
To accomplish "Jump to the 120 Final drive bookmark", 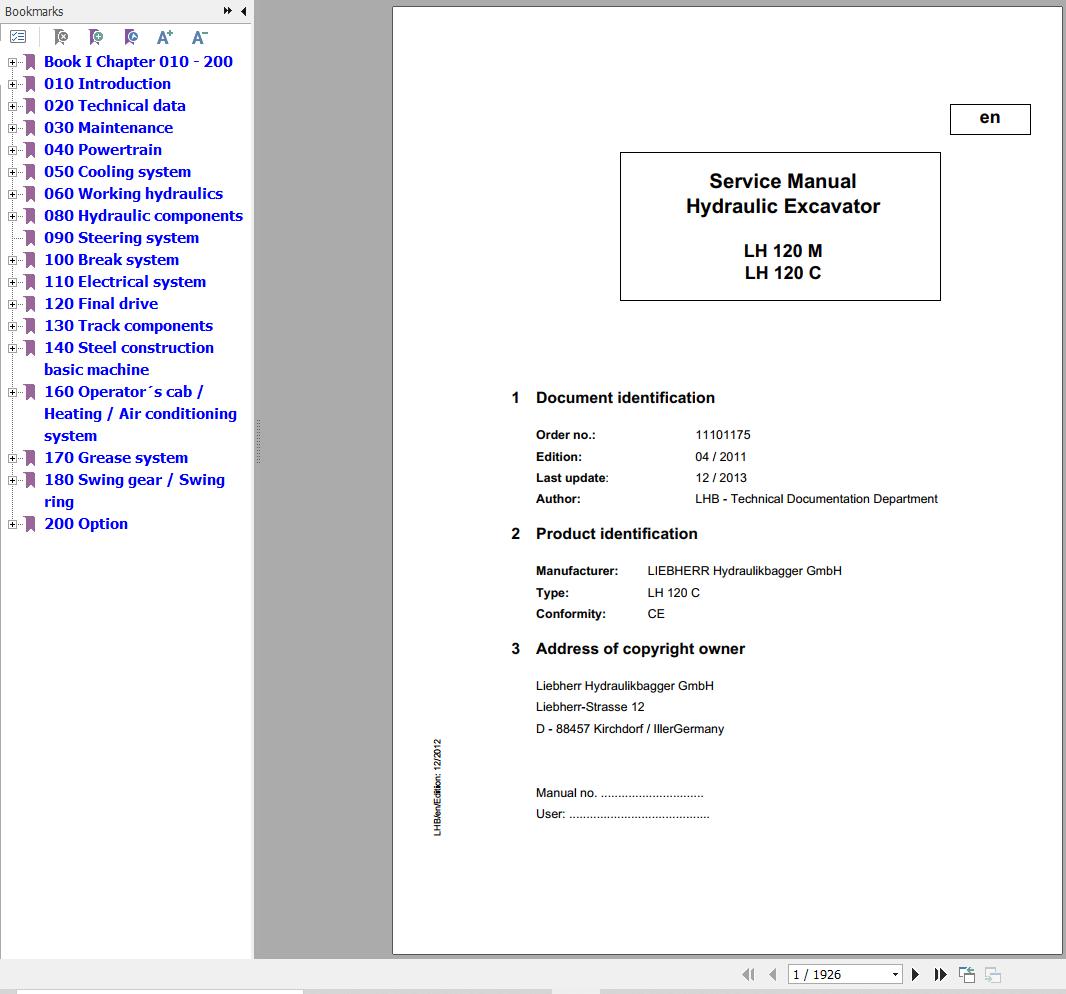I will pos(101,304).
